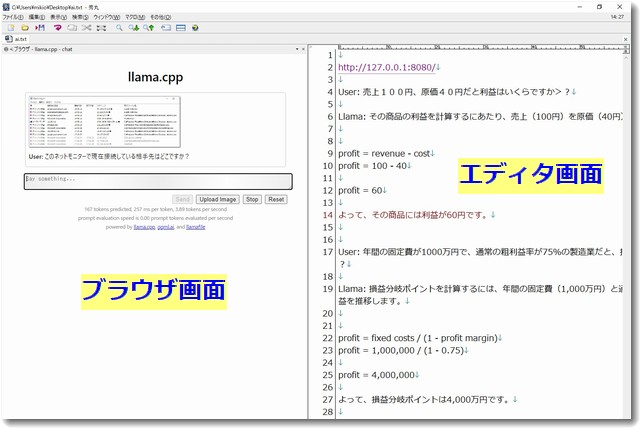Click the search upward arrow icon
The width and height of the screenshot is (640, 428).
pos(149,28)
